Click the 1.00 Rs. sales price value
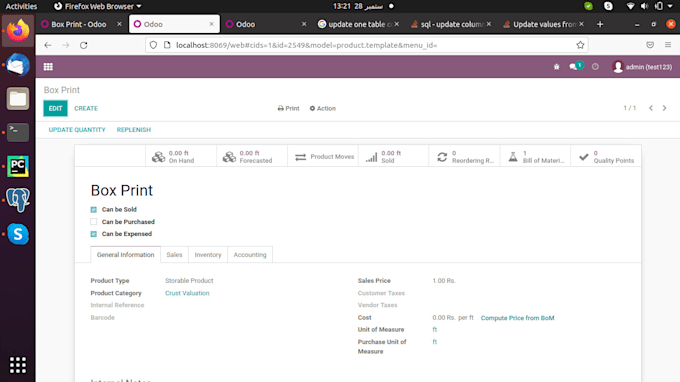The image size is (680, 382). pos(444,281)
